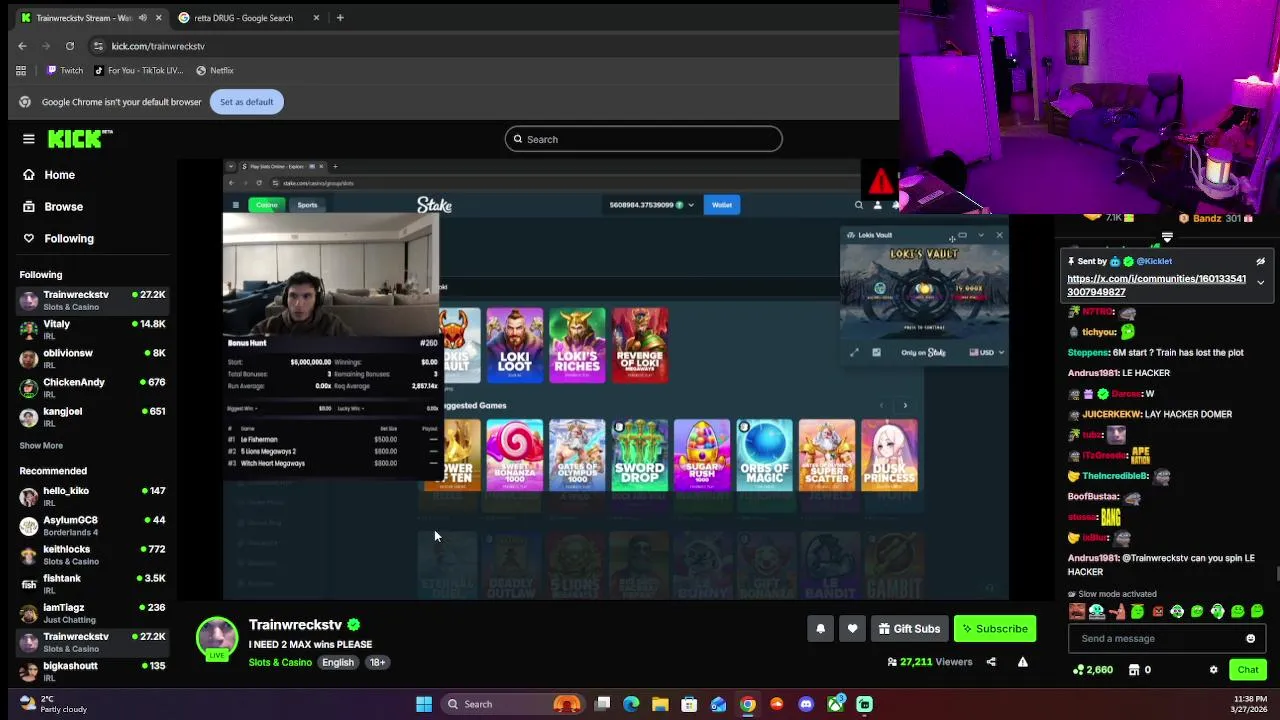
Task: Open Netflix bookmark
Action: [215, 71]
